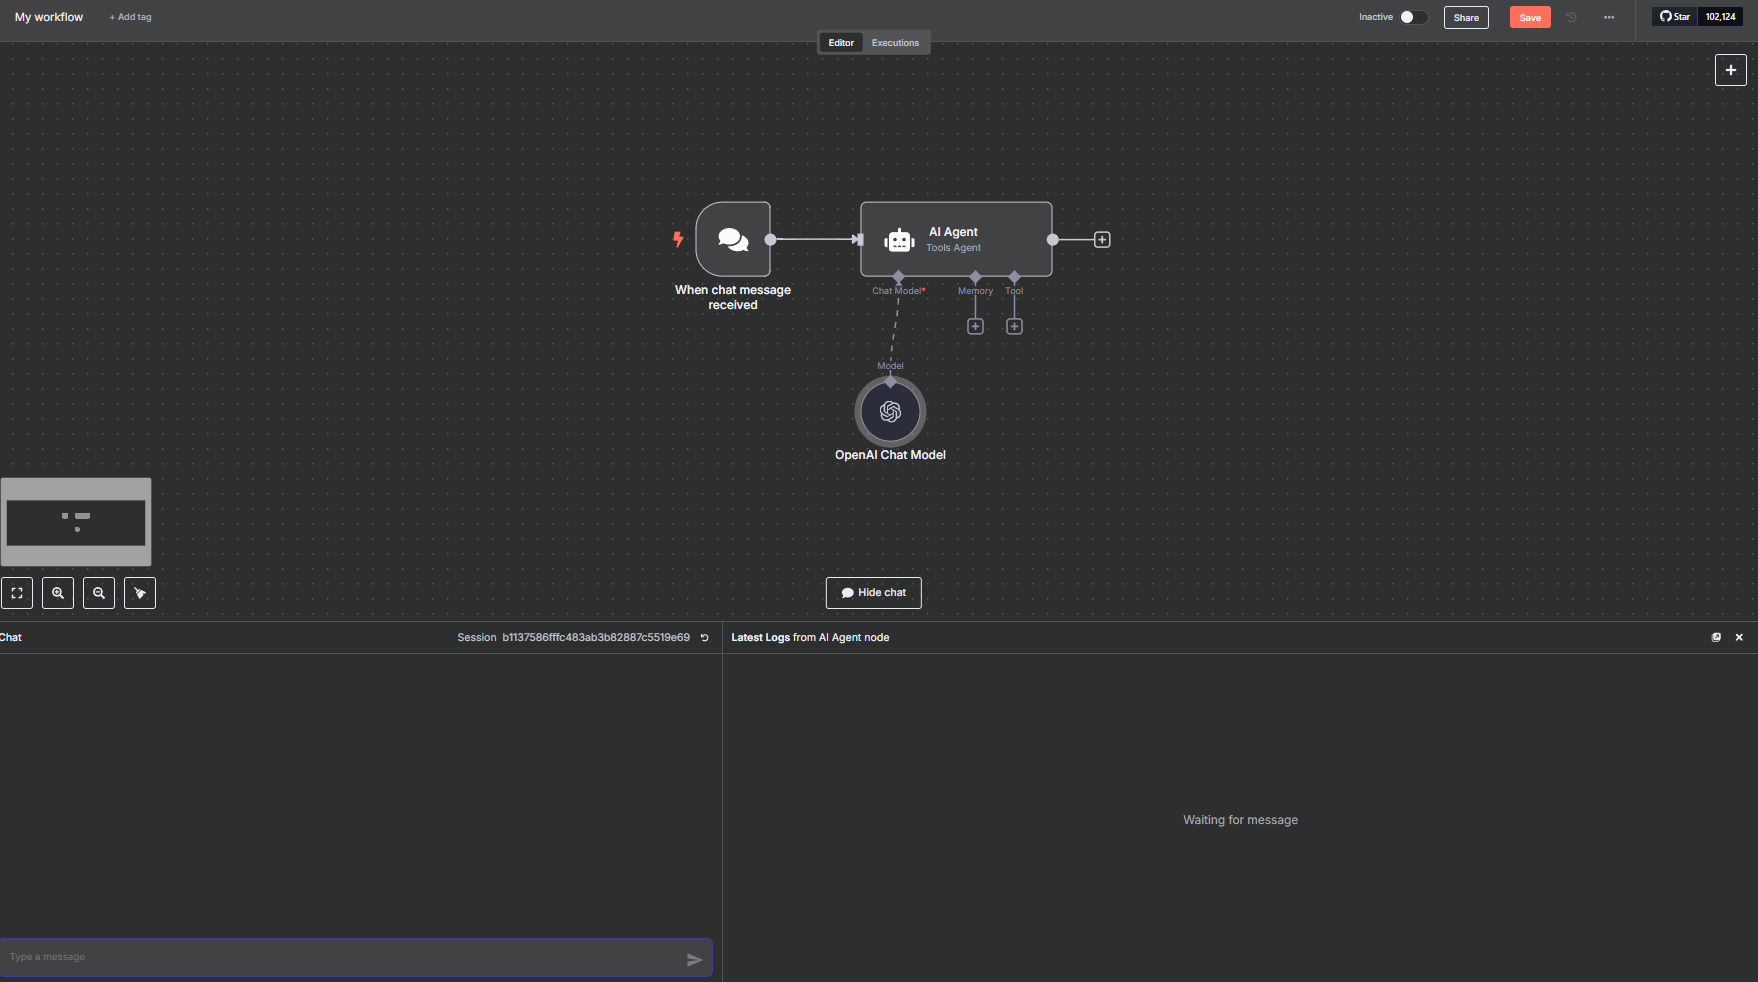Send the chat message with arrow icon
The width and height of the screenshot is (1758, 982).
[694, 960]
